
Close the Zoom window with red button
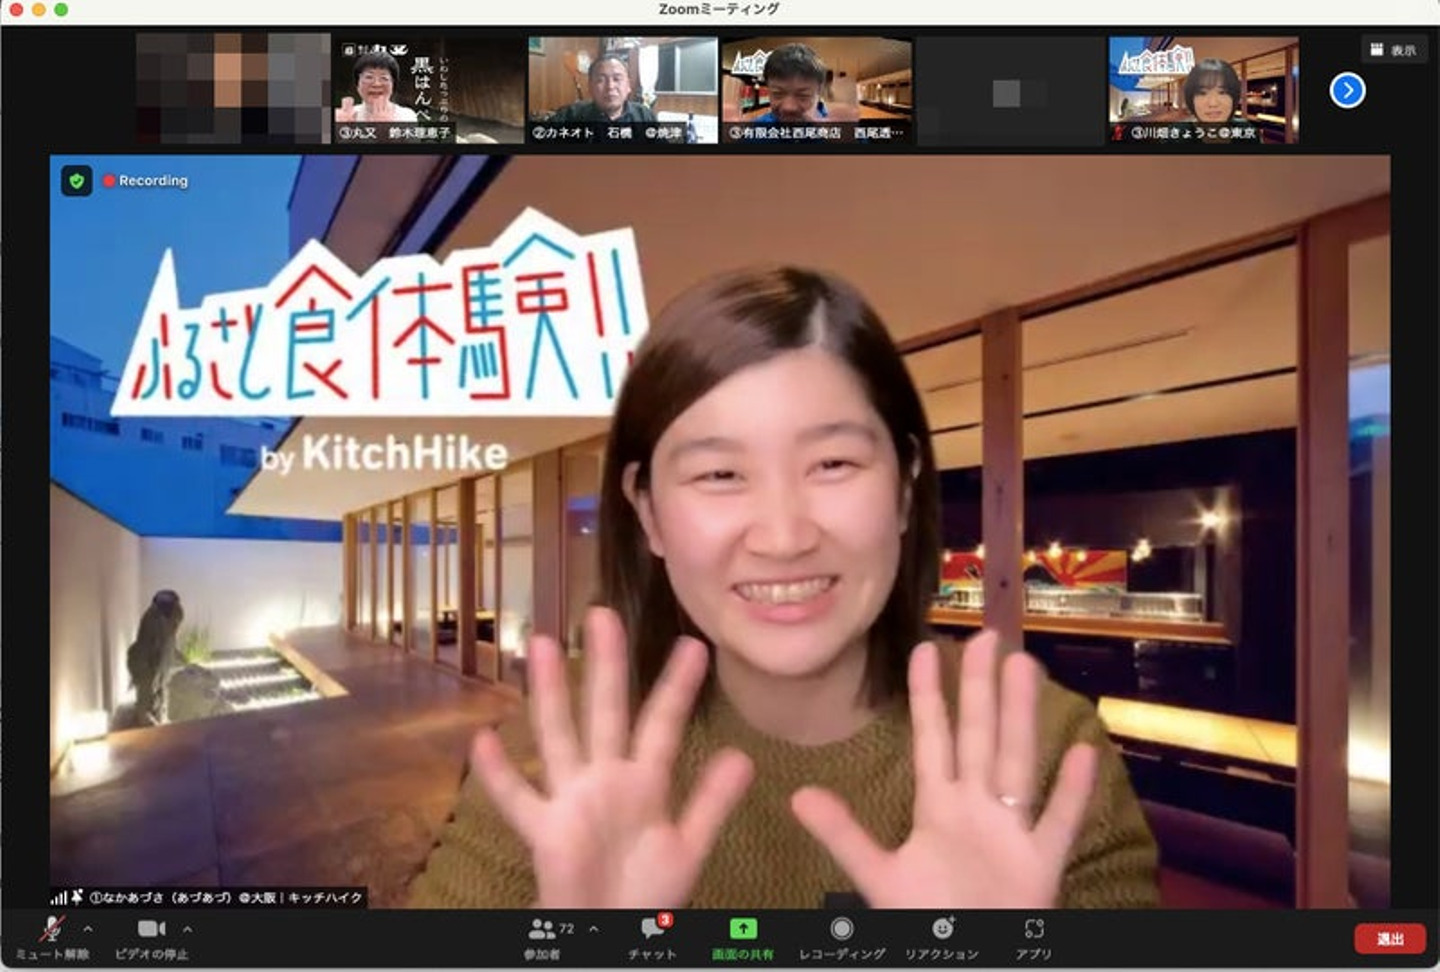click(x=15, y=10)
